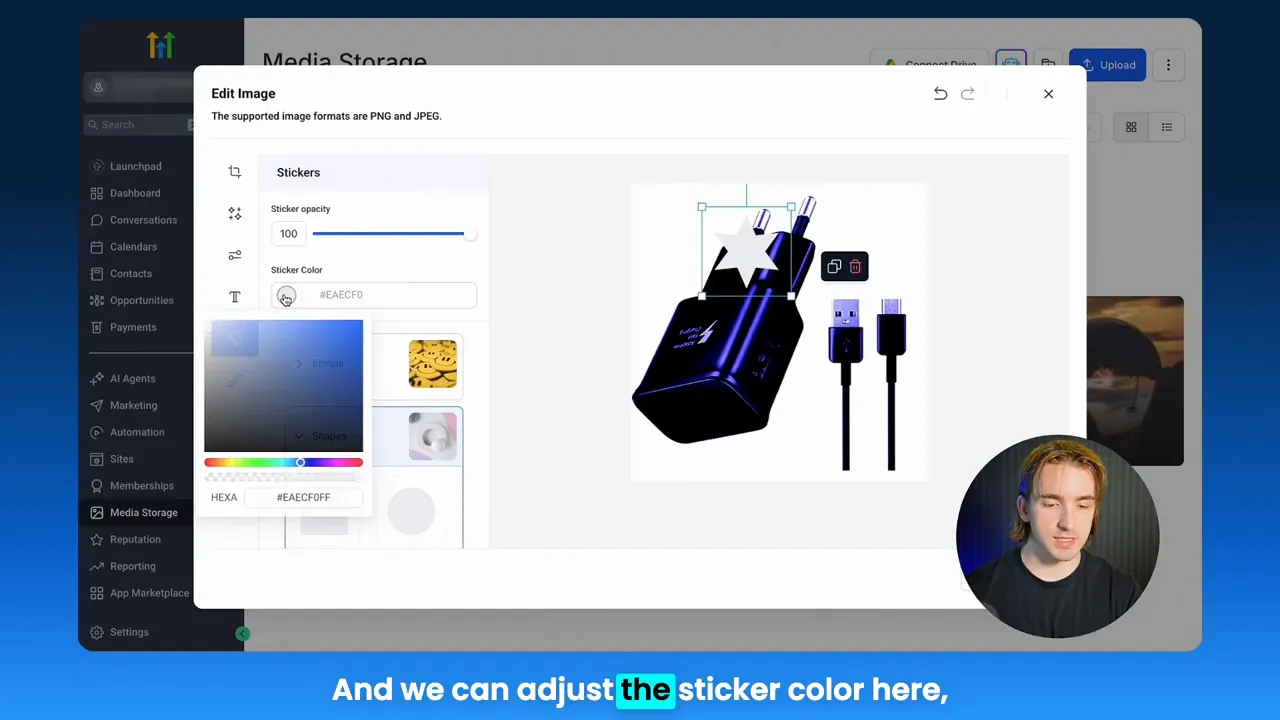Click the #EAECF0FF hex input
Image resolution: width=1280 pixels, height=720 pixels.
click(x=303, y=497)
